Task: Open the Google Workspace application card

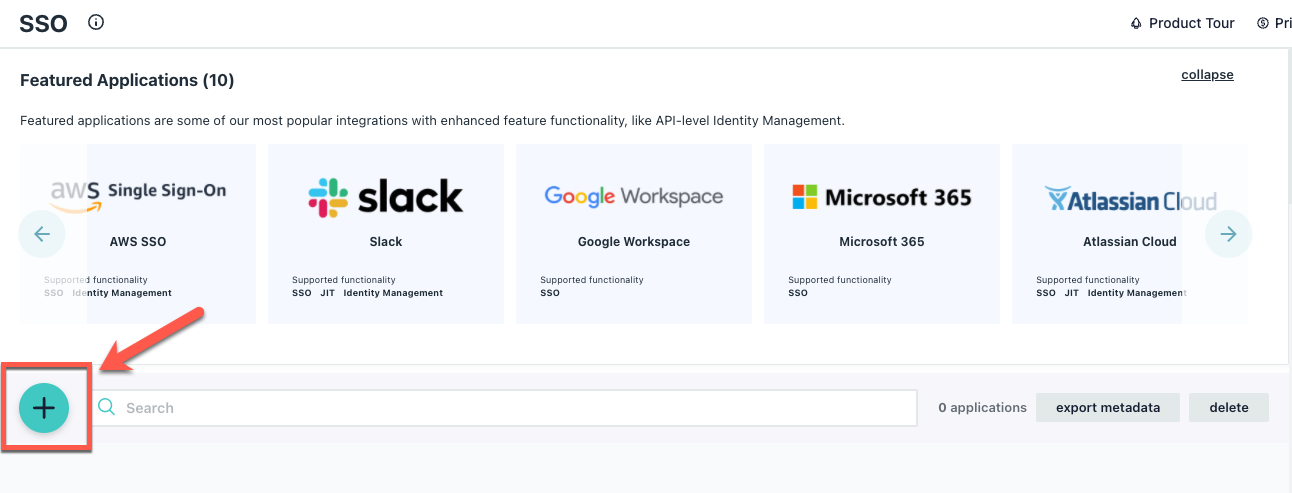Action: click(634, 234)
